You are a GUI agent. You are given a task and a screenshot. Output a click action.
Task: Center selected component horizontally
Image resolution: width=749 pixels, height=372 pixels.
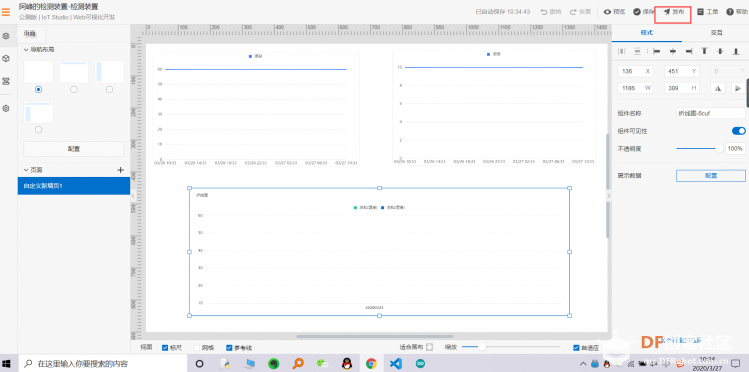[673, 51]
